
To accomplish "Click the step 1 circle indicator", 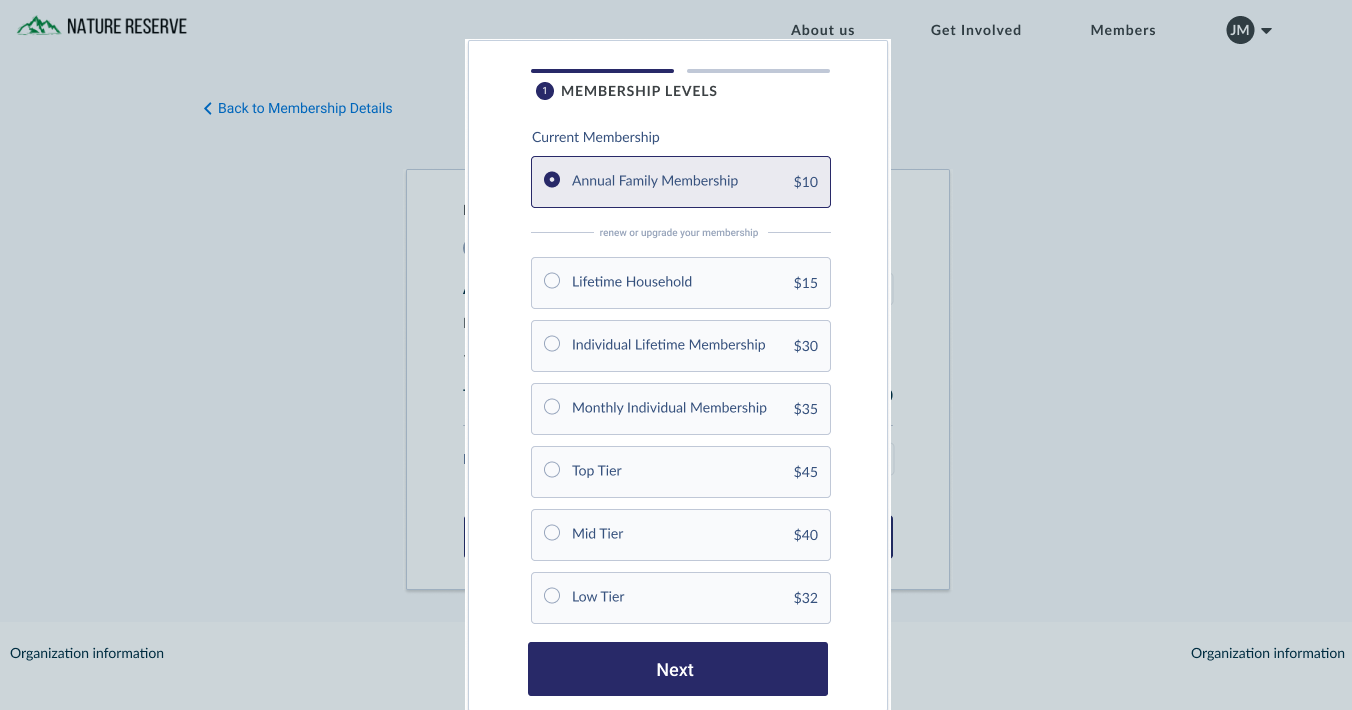I will (545, 91).
